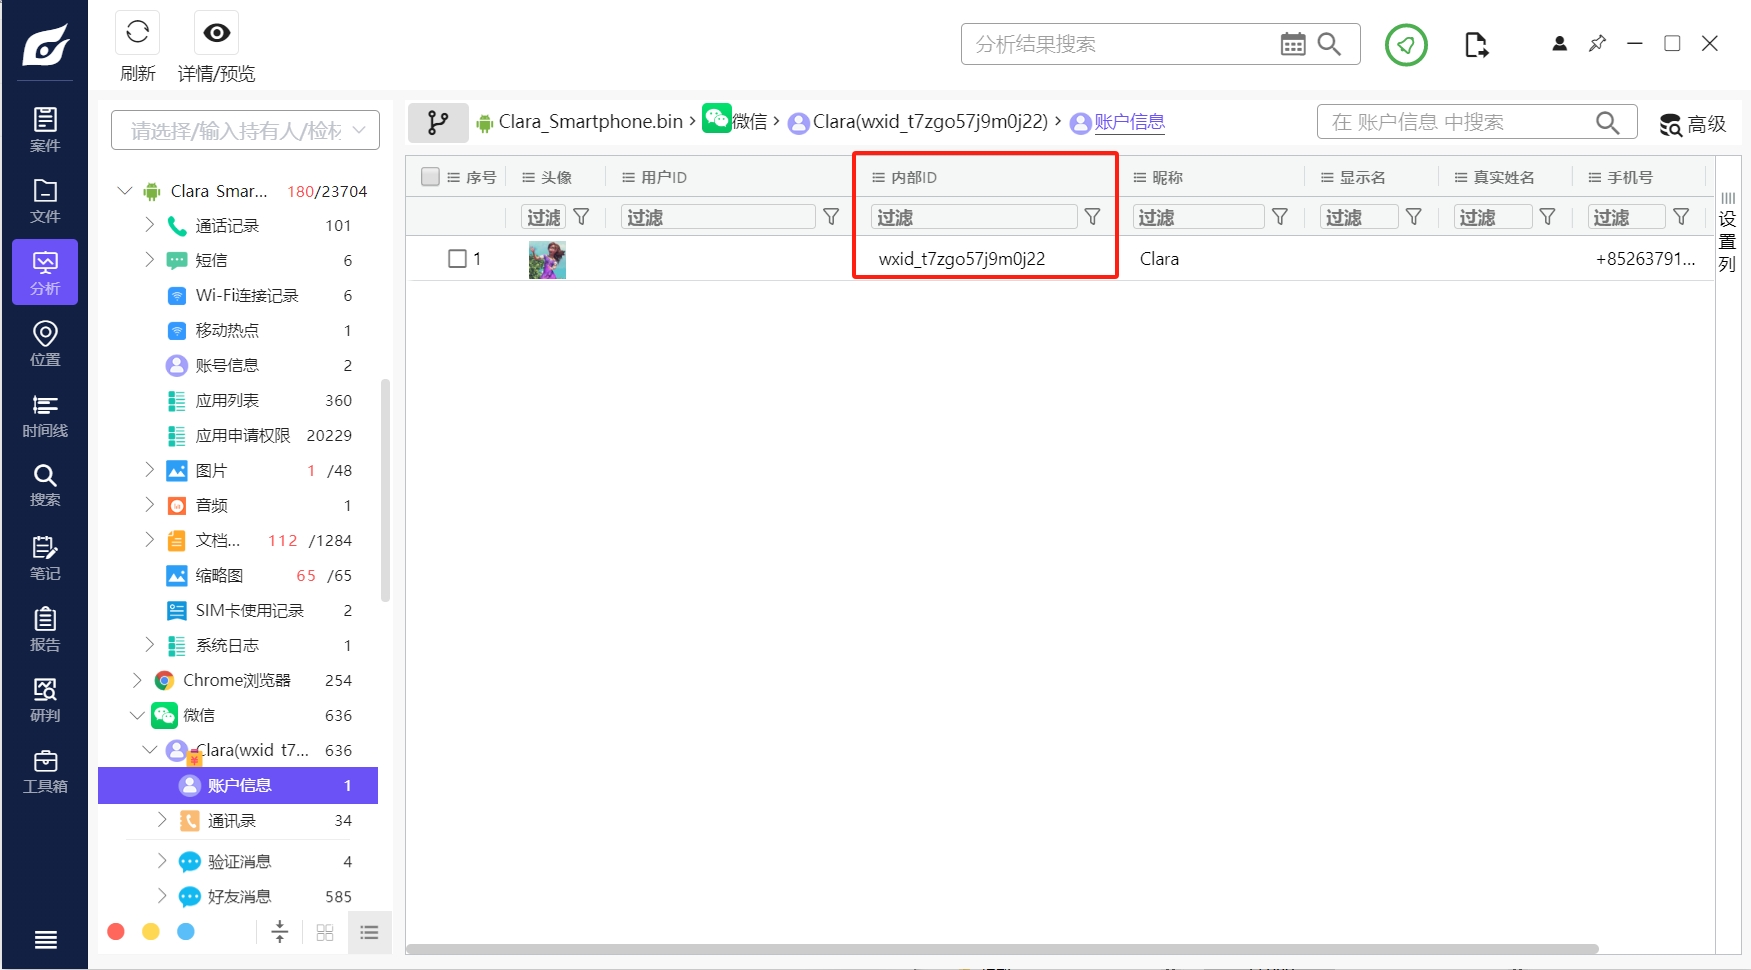Check the select-all checkbox in table header

tap(431, 177)
